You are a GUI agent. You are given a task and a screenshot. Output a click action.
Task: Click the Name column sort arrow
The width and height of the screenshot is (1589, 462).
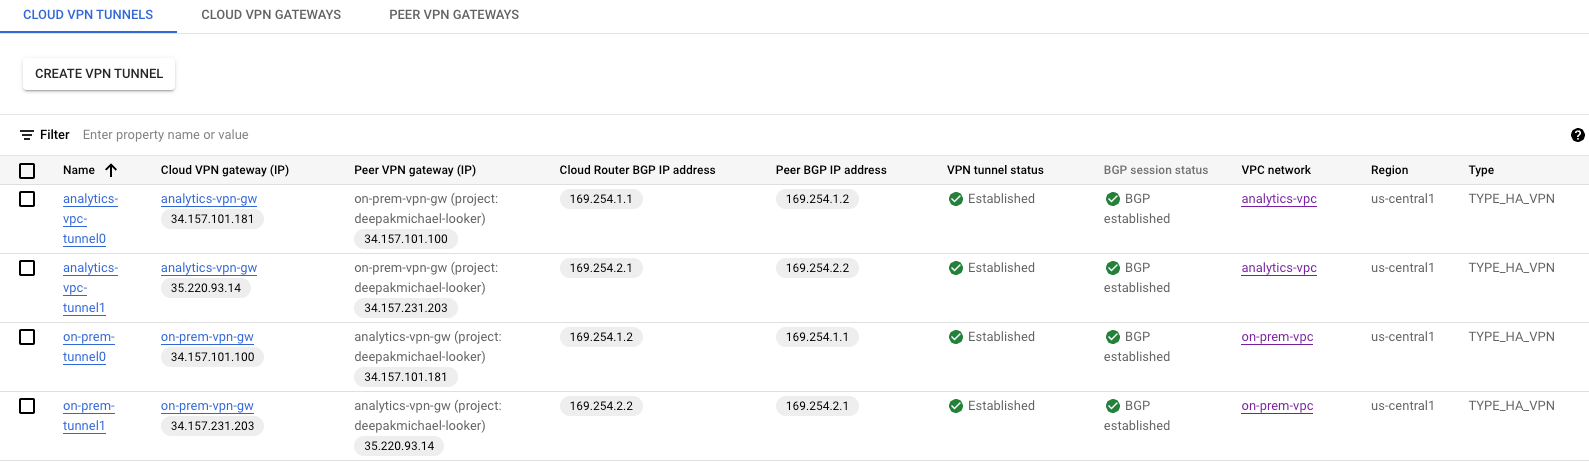pos(111,170)
